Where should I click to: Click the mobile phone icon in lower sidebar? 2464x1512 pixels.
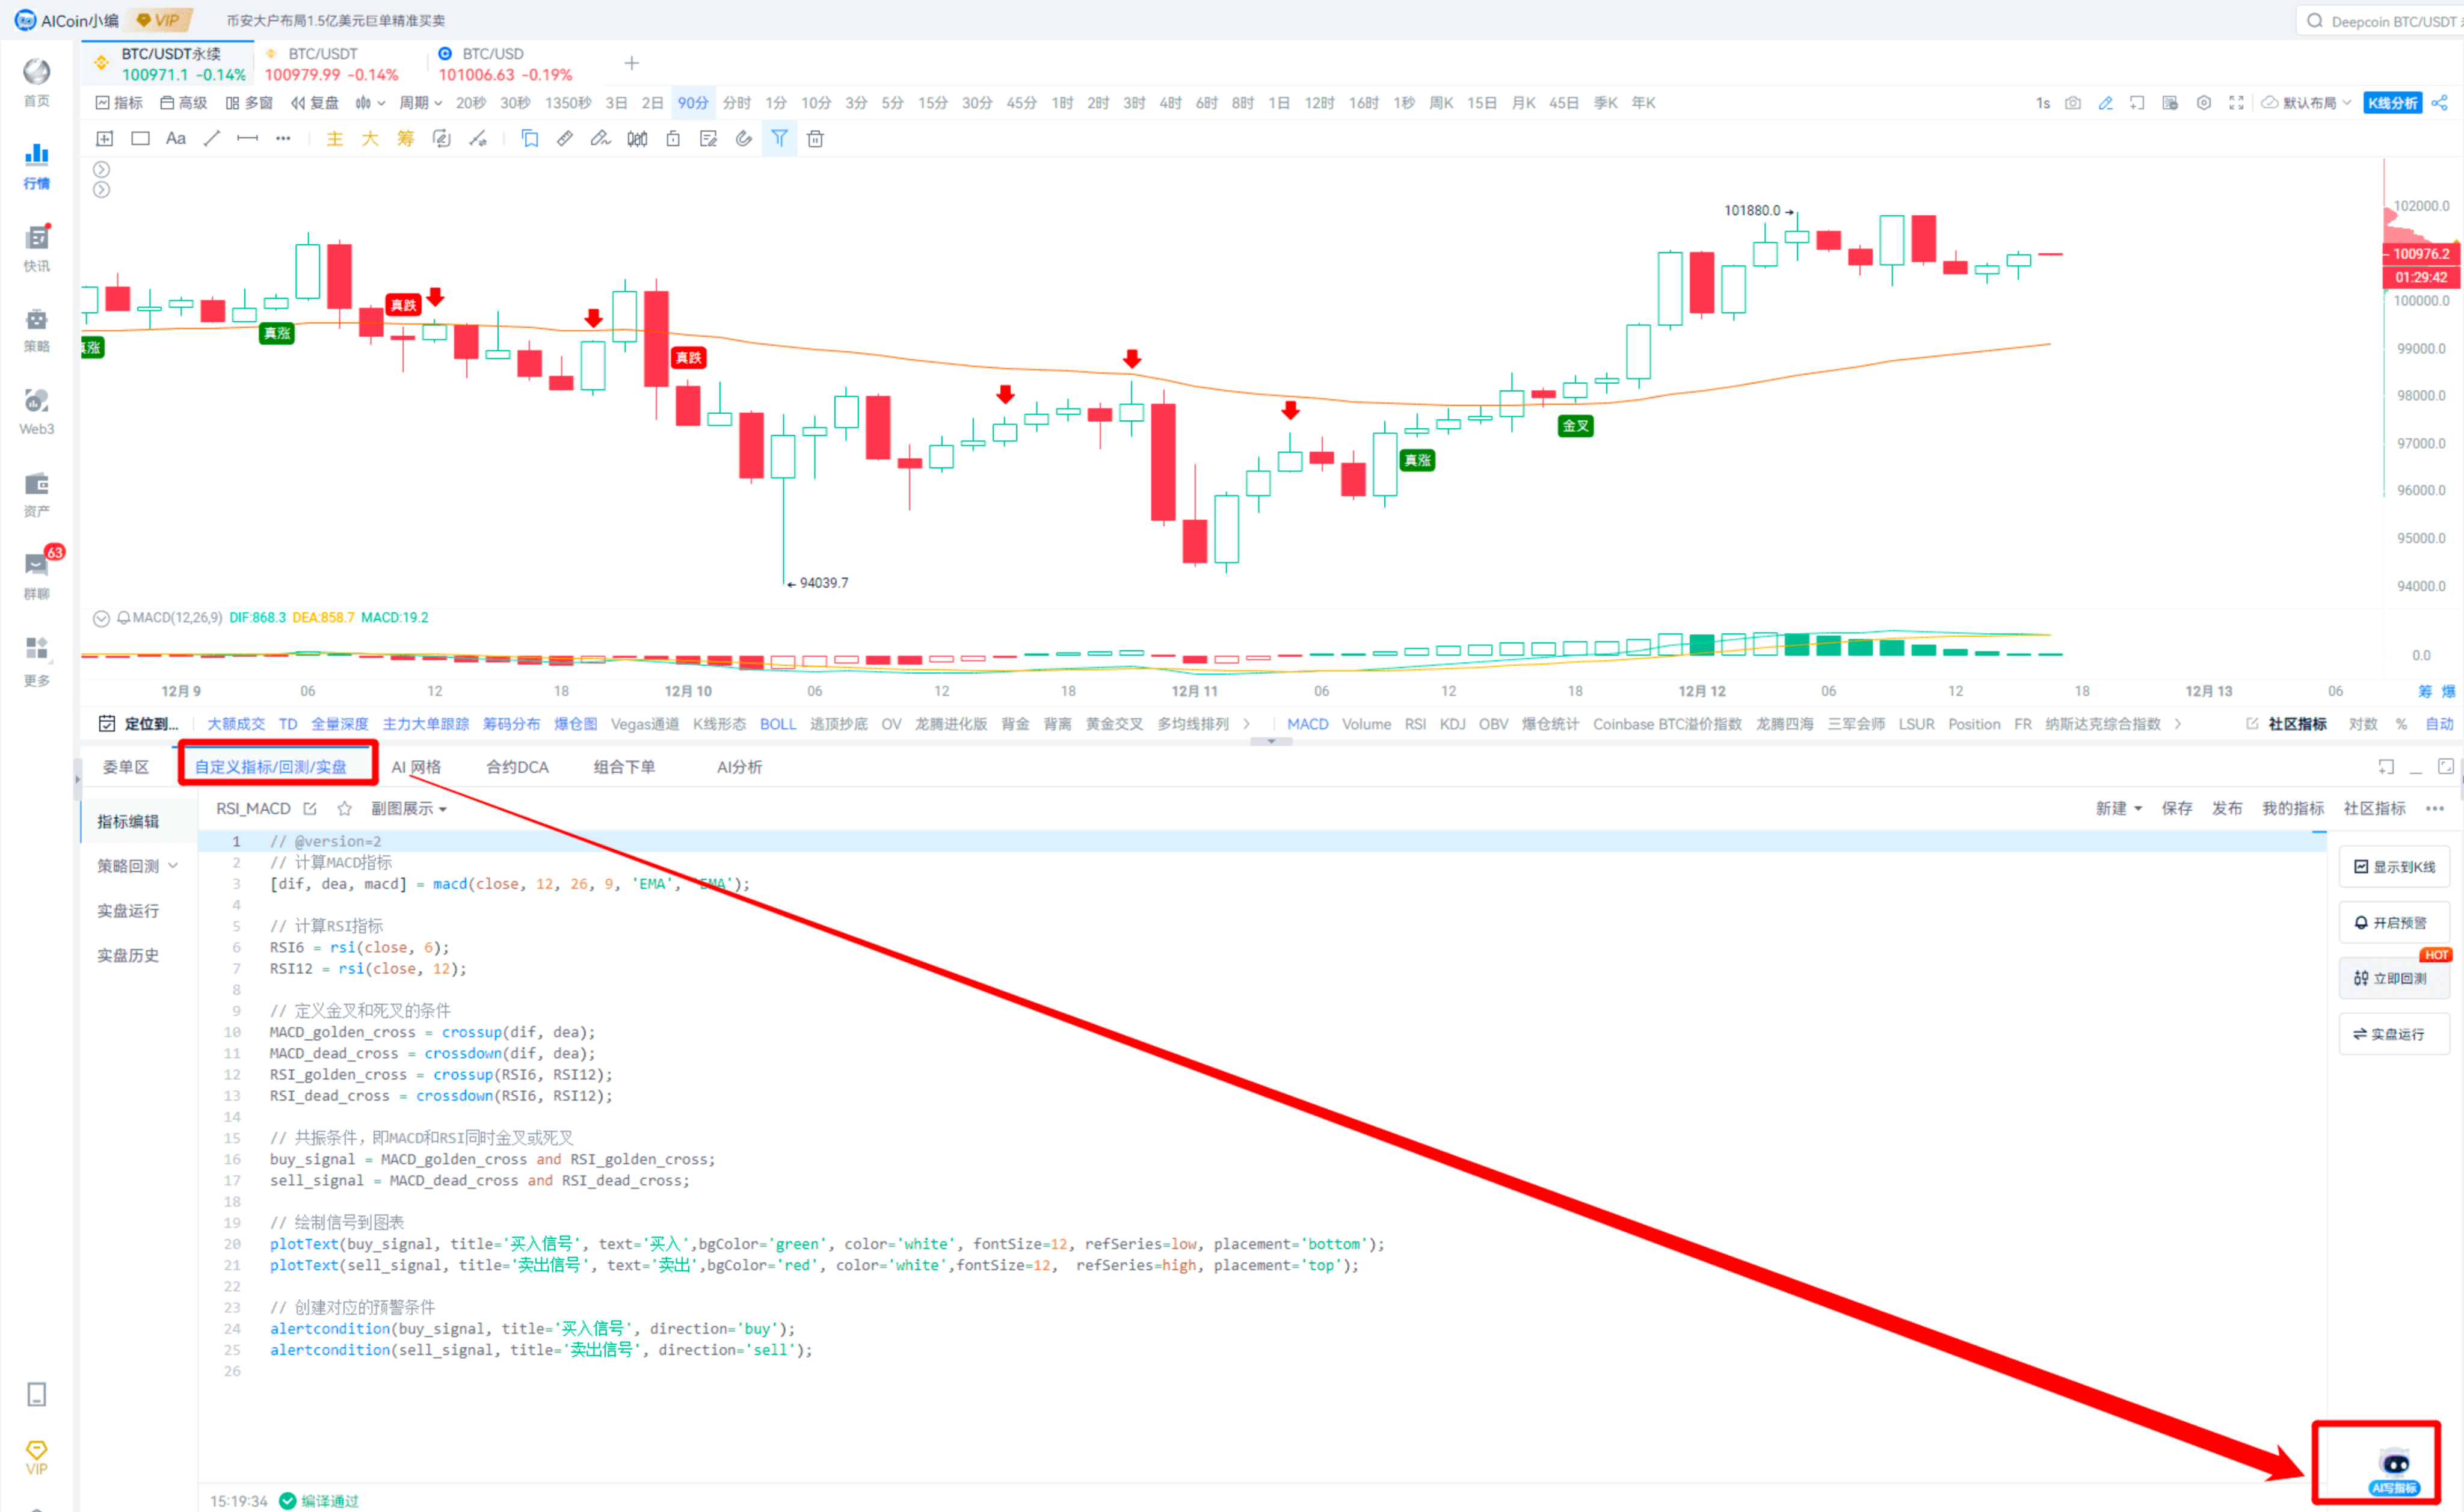[x=37, y=1394]
